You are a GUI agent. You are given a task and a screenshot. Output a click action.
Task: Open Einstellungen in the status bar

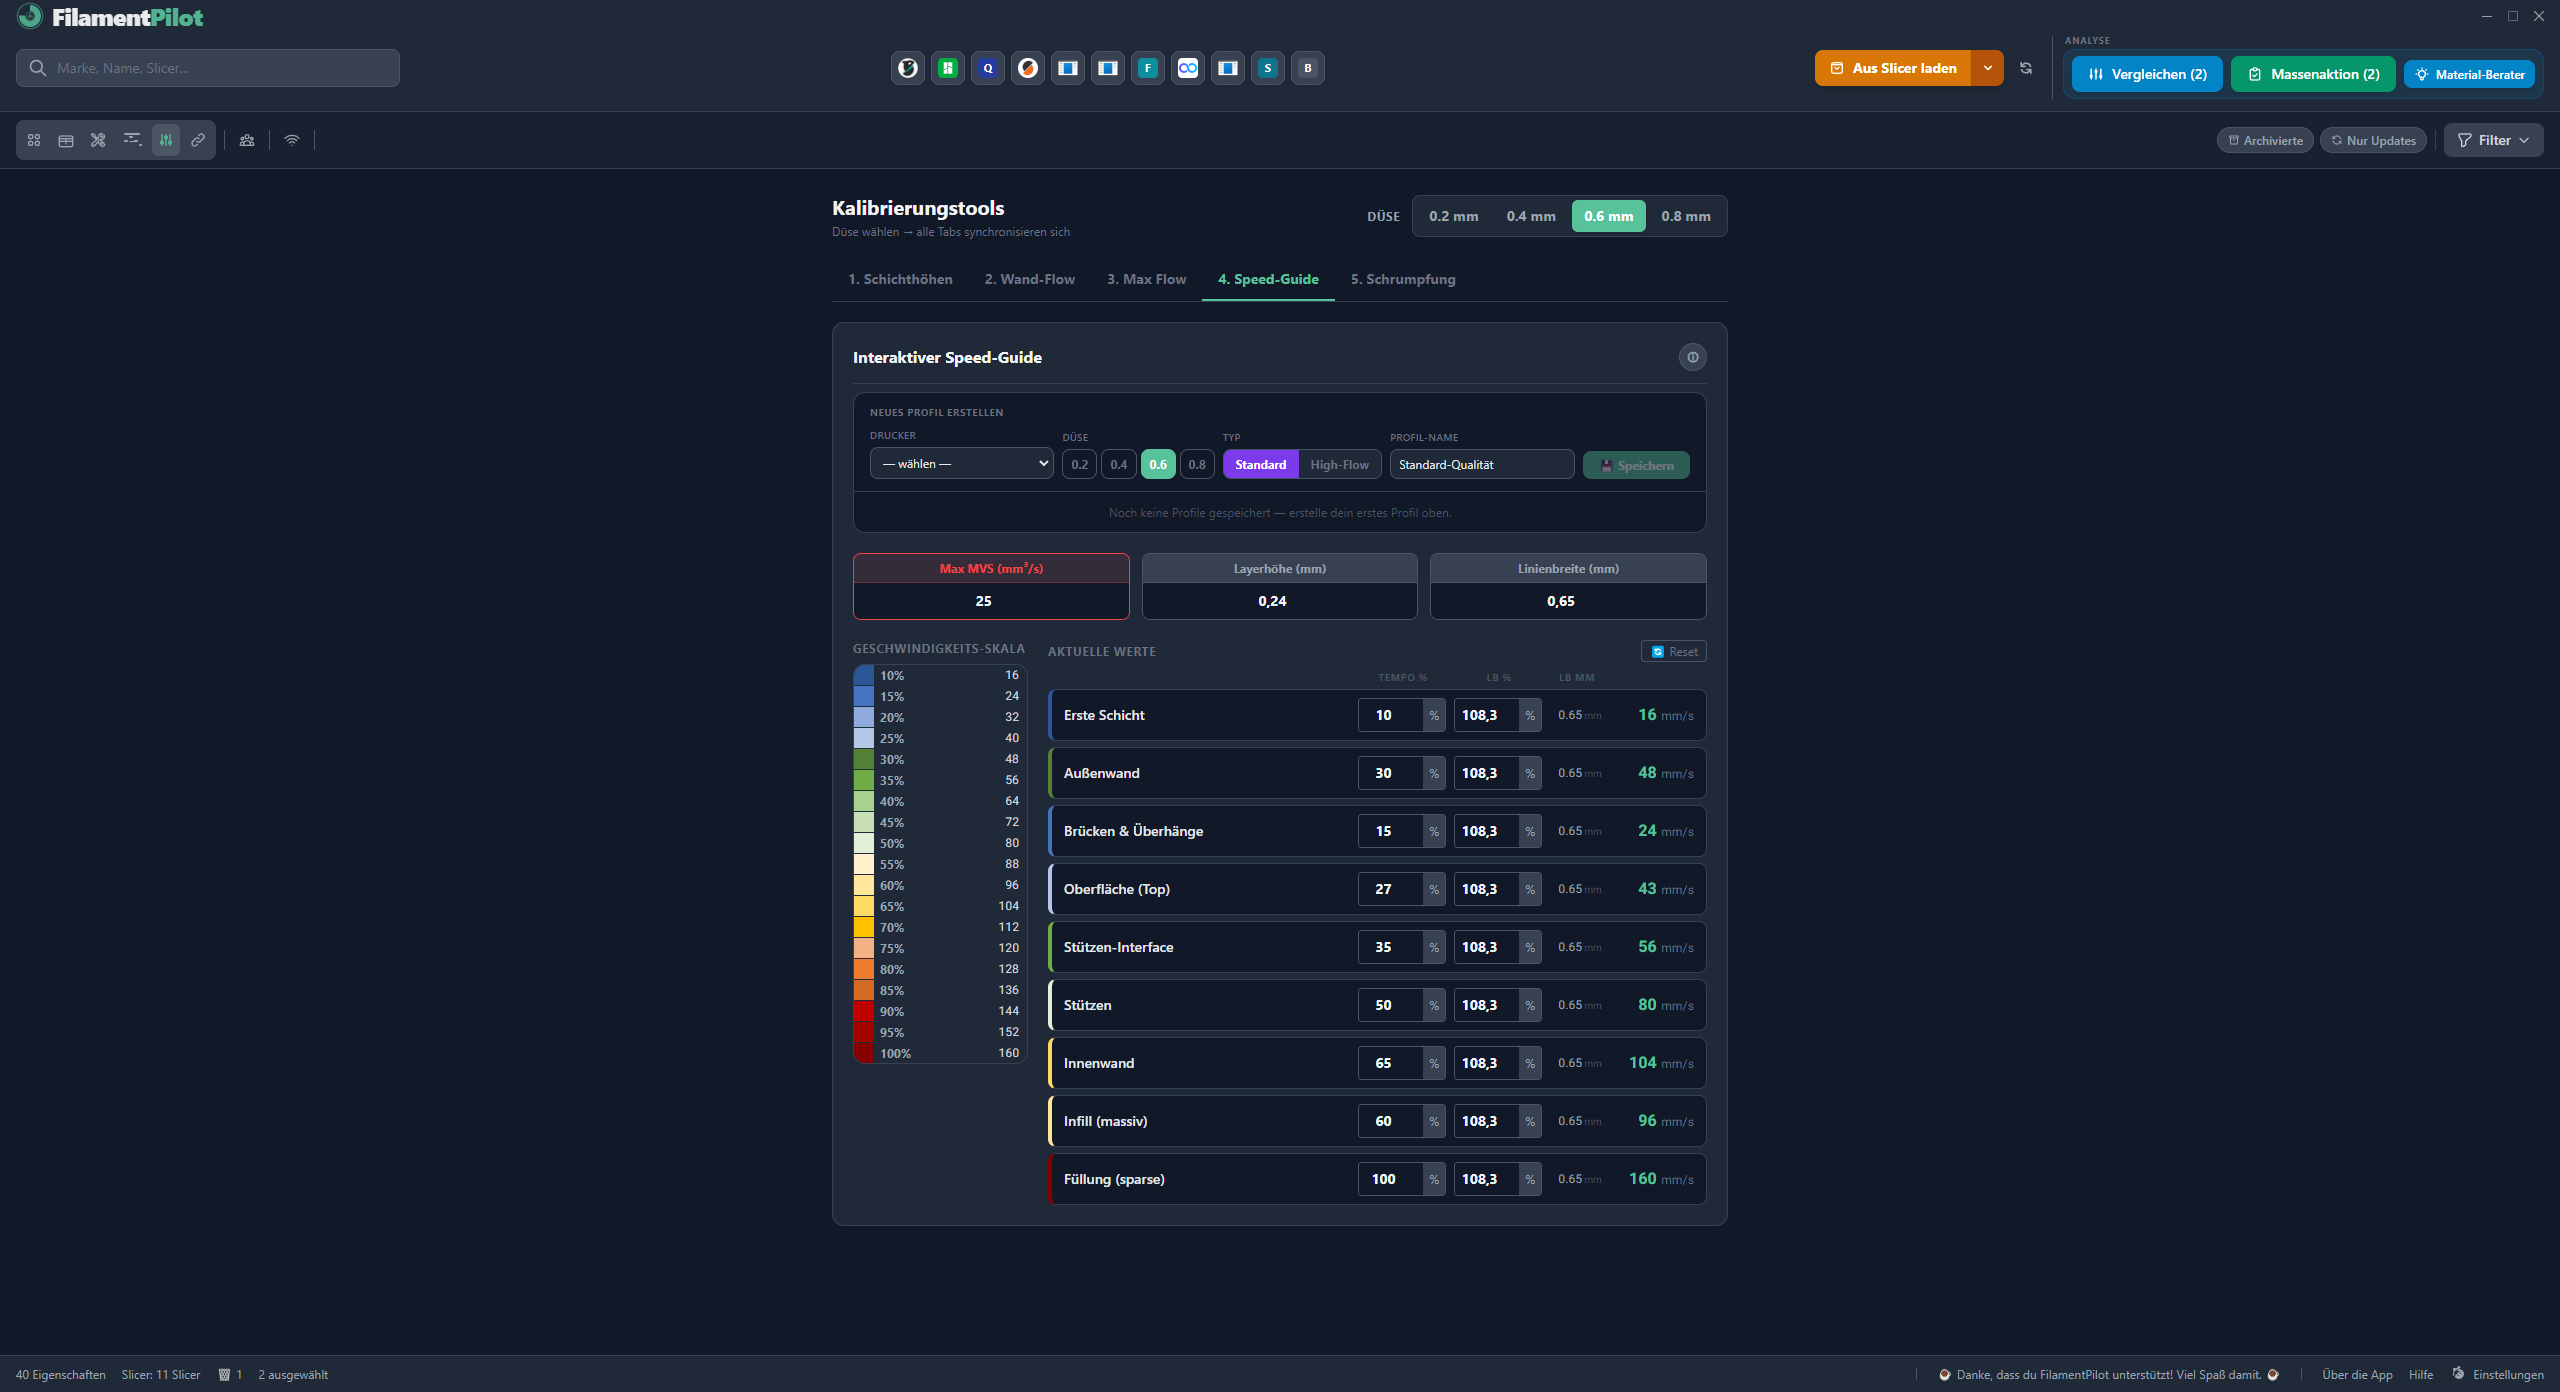tap(2497, 1374)
